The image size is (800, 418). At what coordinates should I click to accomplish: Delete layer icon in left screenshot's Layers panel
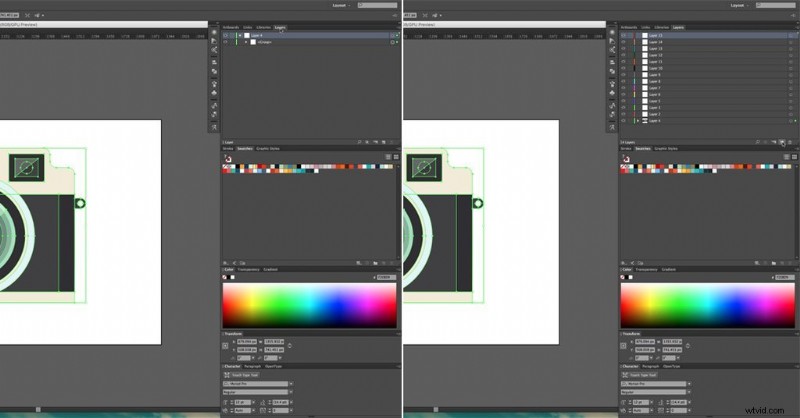[x=392, y=142]
